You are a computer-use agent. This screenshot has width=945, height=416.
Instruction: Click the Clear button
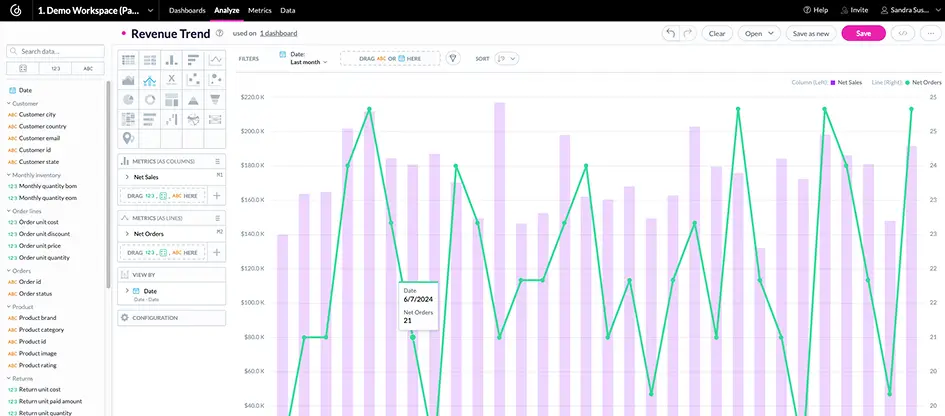pyautogui.click(x=717, y=34)
